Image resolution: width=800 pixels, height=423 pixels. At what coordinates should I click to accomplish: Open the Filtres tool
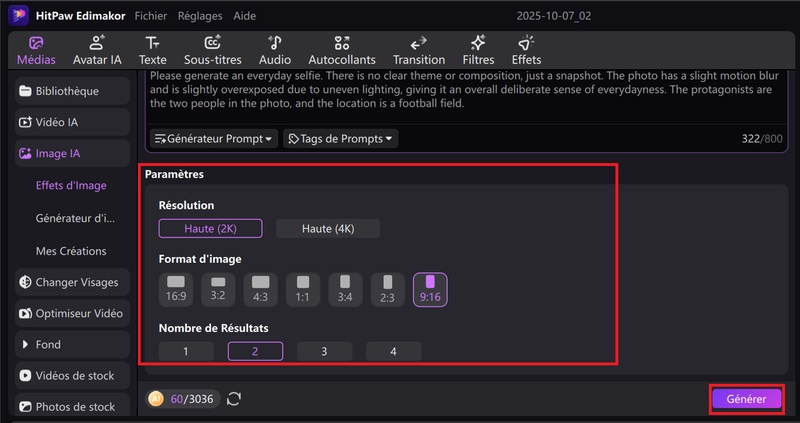coord(478,50)
